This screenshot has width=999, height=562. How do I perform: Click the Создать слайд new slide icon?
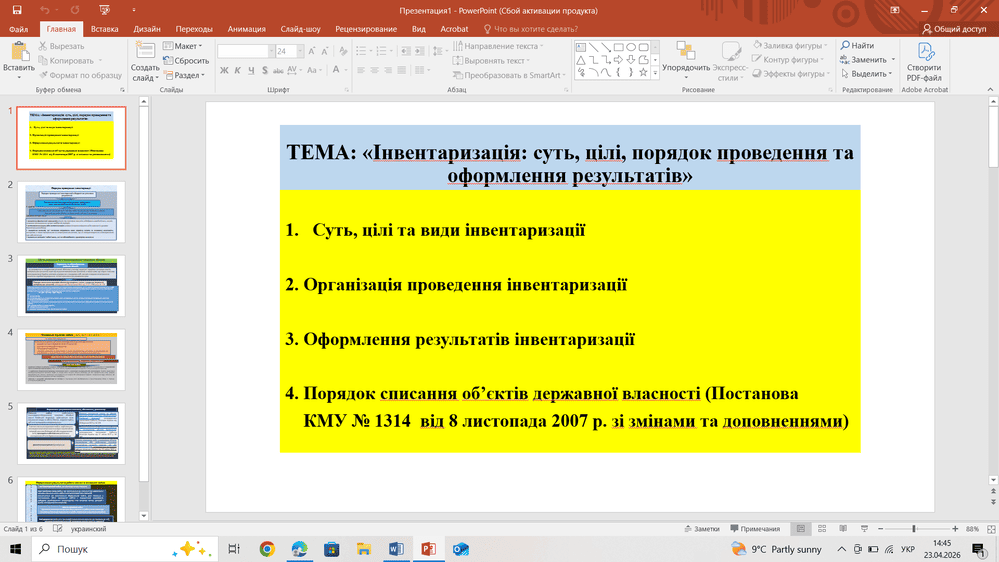pos(145,54)
